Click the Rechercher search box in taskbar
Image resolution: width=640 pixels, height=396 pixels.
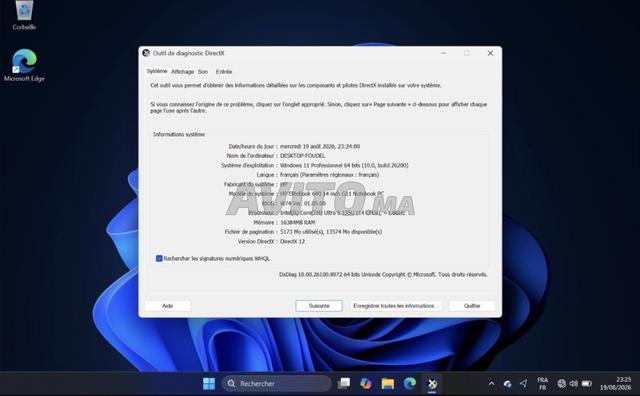277,384
